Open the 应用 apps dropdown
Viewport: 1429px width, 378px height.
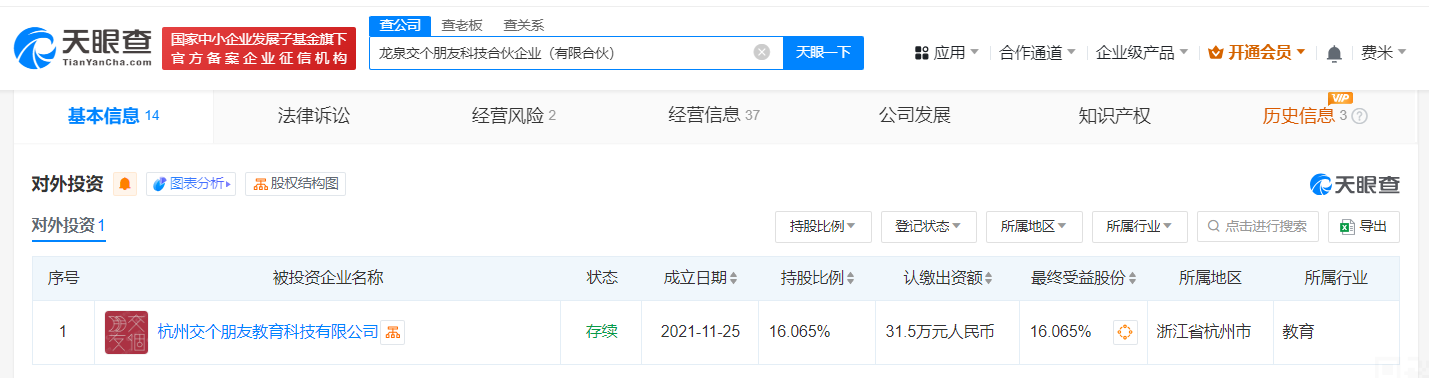point(946,52)
